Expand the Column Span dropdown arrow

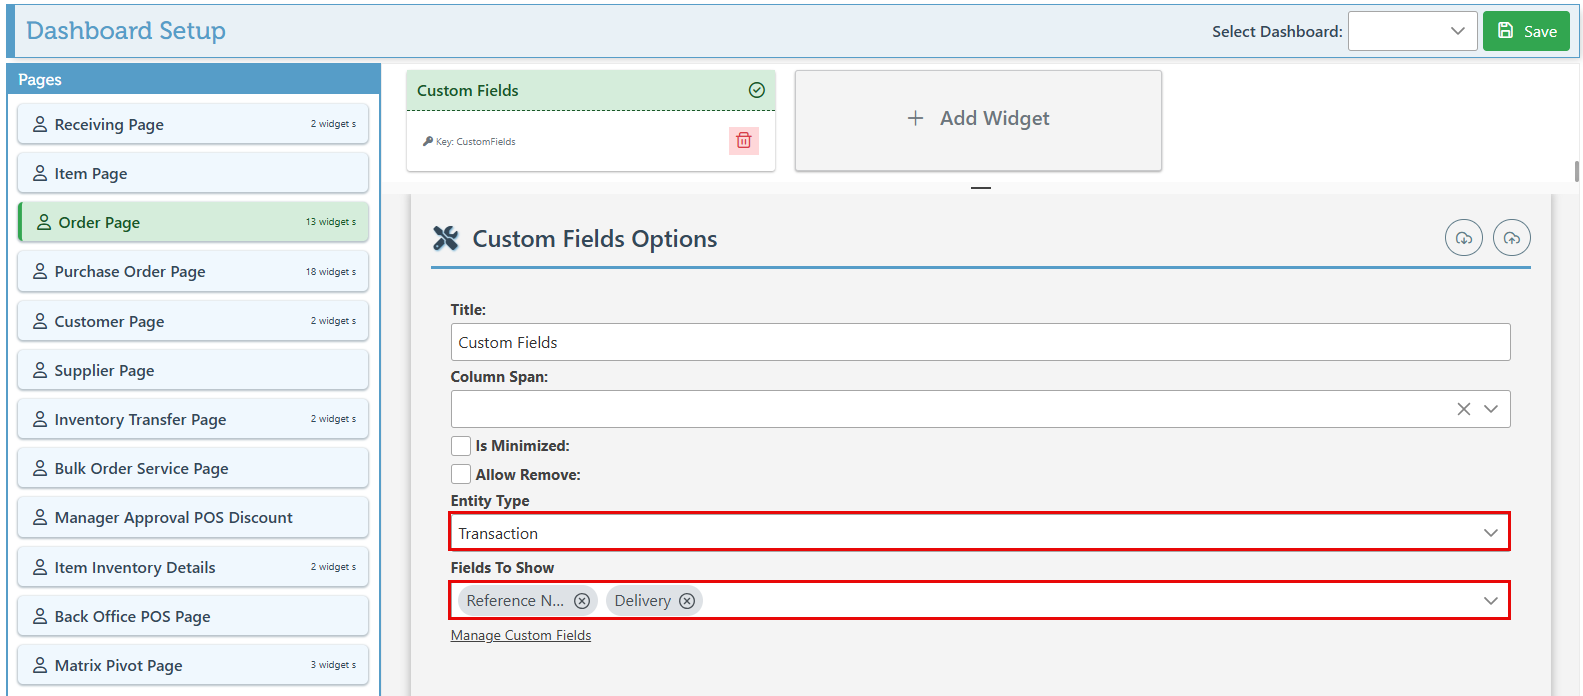coord(1490,409)
